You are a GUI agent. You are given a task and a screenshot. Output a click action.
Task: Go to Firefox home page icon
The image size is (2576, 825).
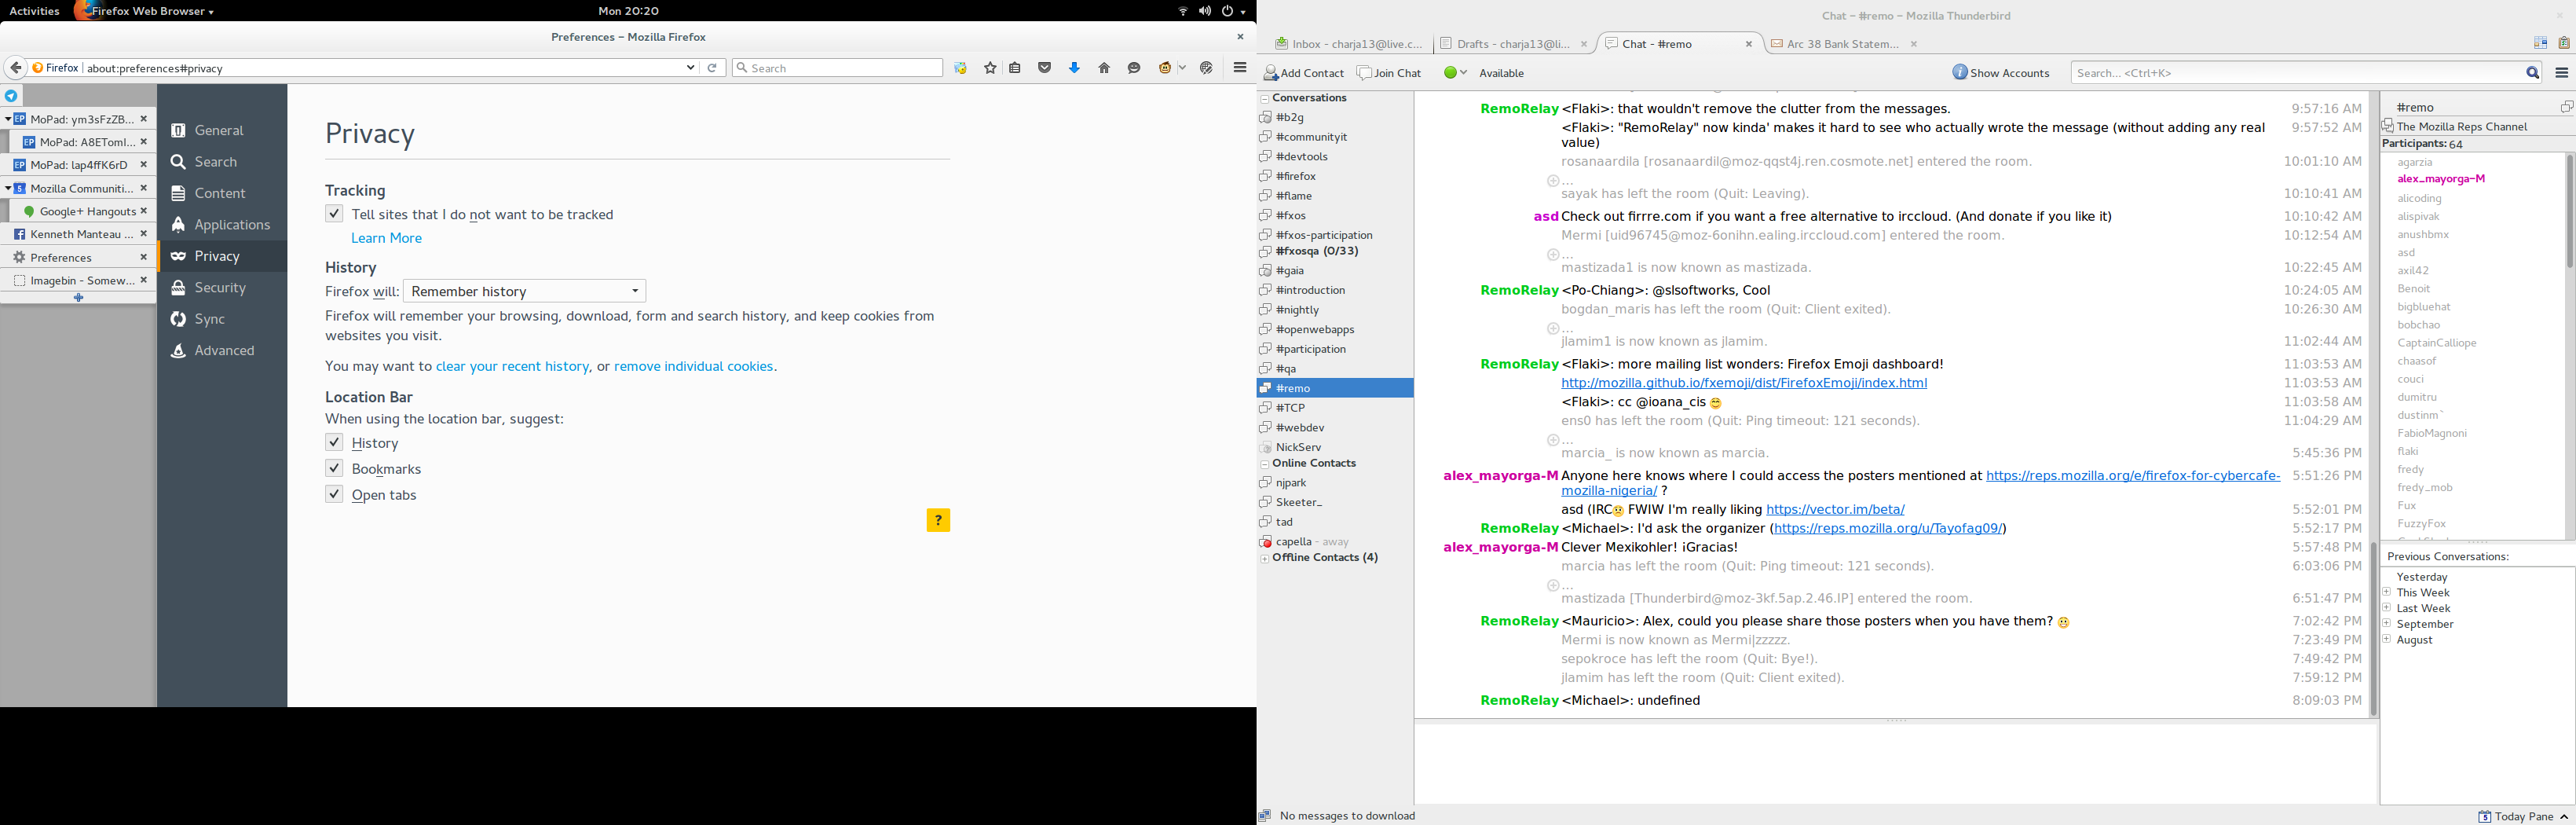pos(1104,68)
